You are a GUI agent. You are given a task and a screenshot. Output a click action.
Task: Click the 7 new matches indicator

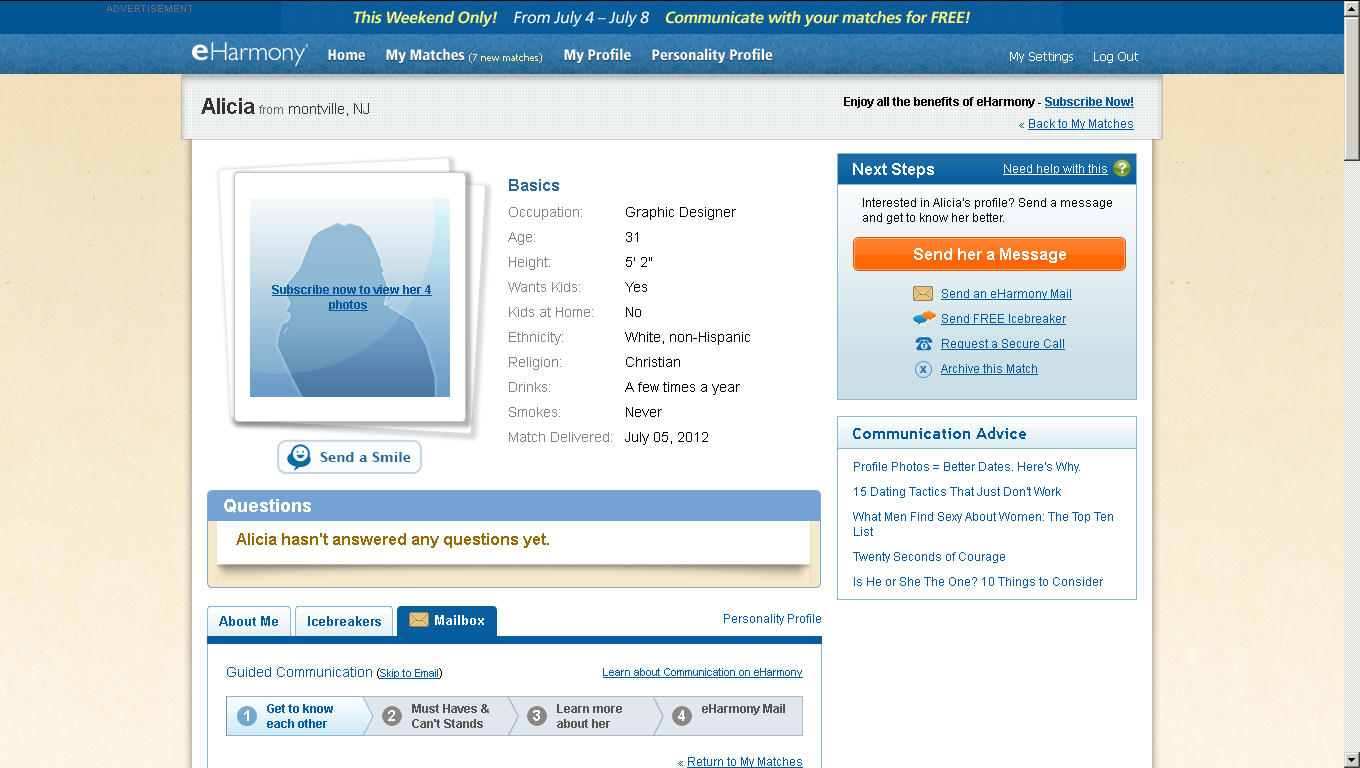coord(506,57)
